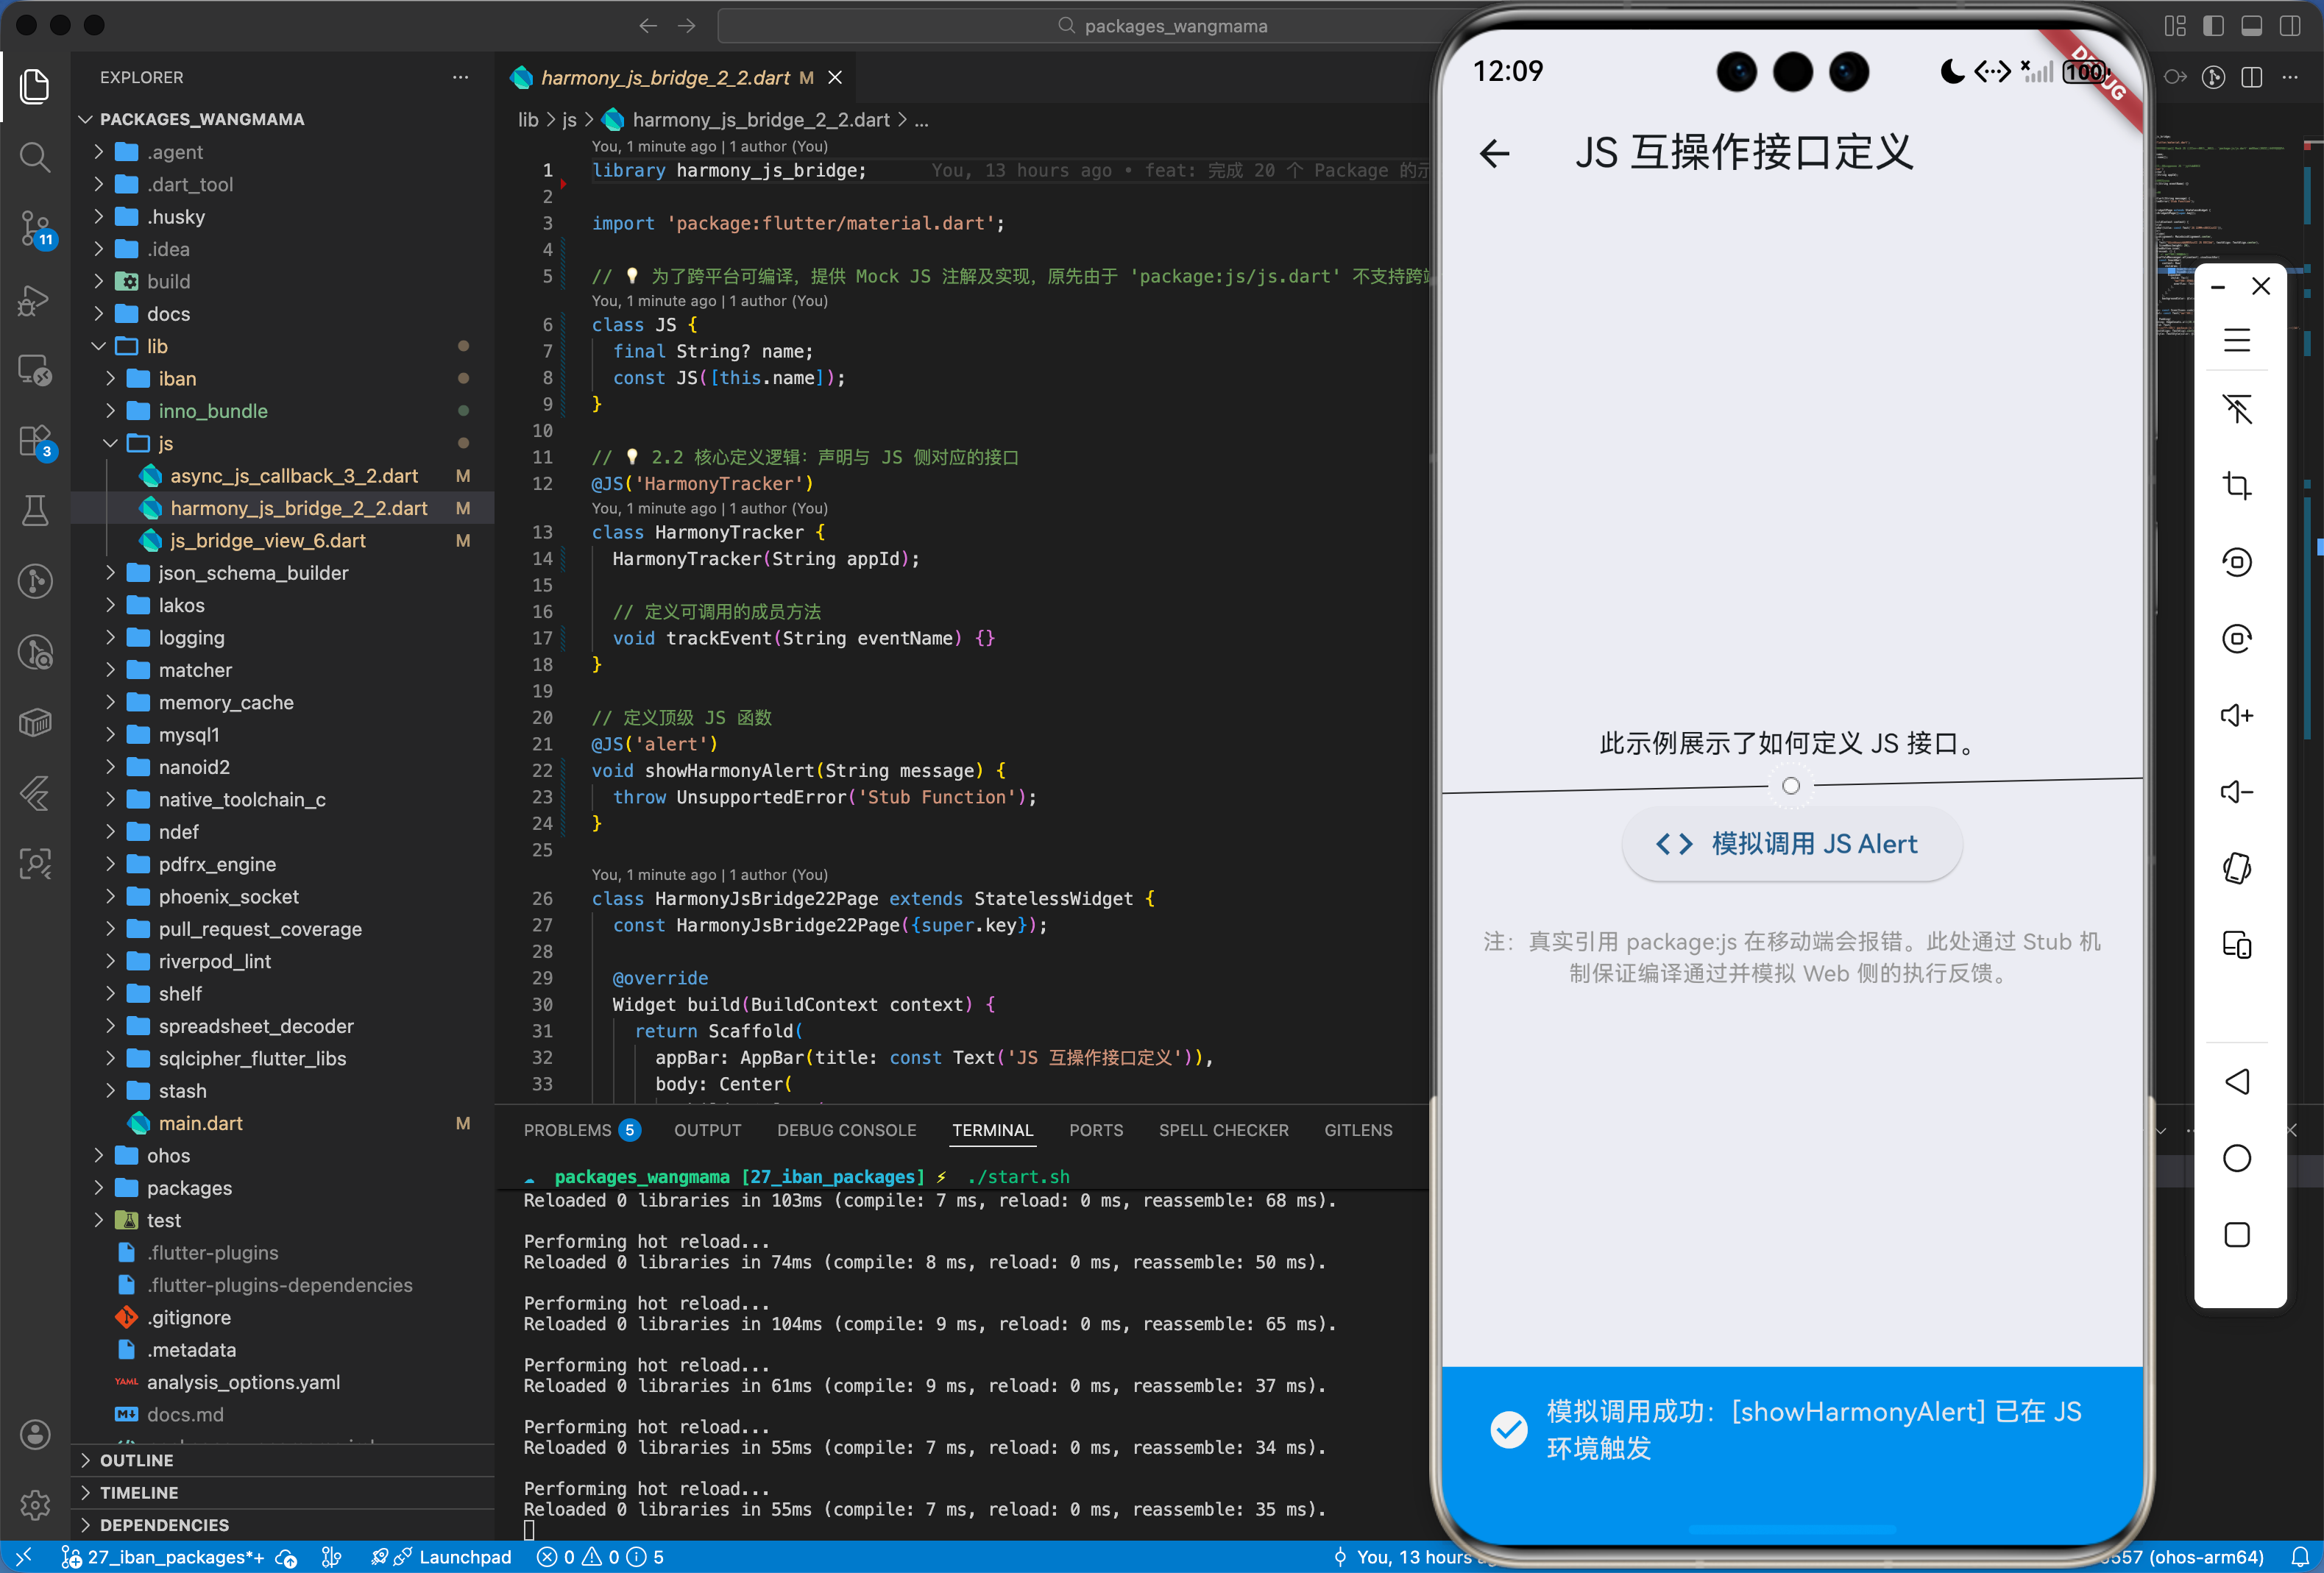Click the emulator screenshot crop icon
Image resolution: width=2324 pixels, height=1573 pixels.
tap(2236, 486)
